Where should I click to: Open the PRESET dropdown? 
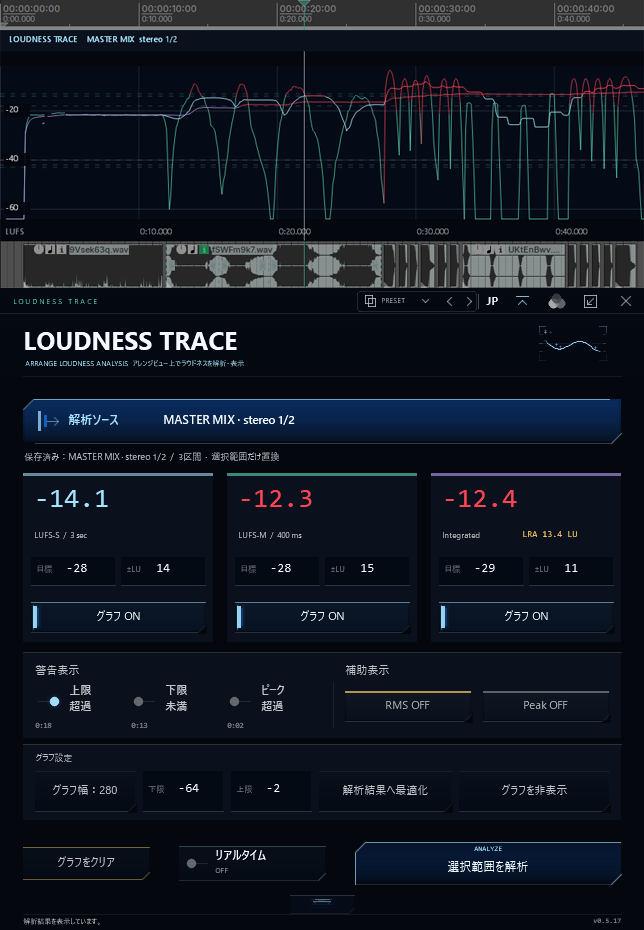(397, 301)
